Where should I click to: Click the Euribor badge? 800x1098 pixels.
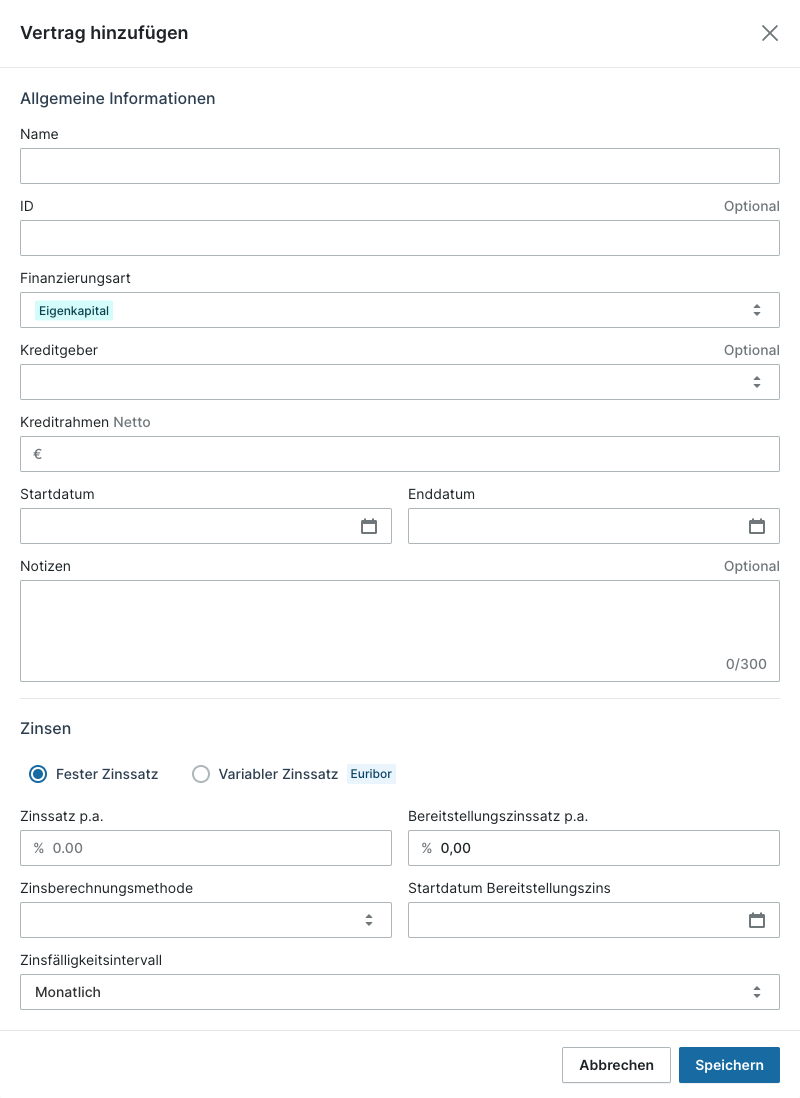(371, 774)
